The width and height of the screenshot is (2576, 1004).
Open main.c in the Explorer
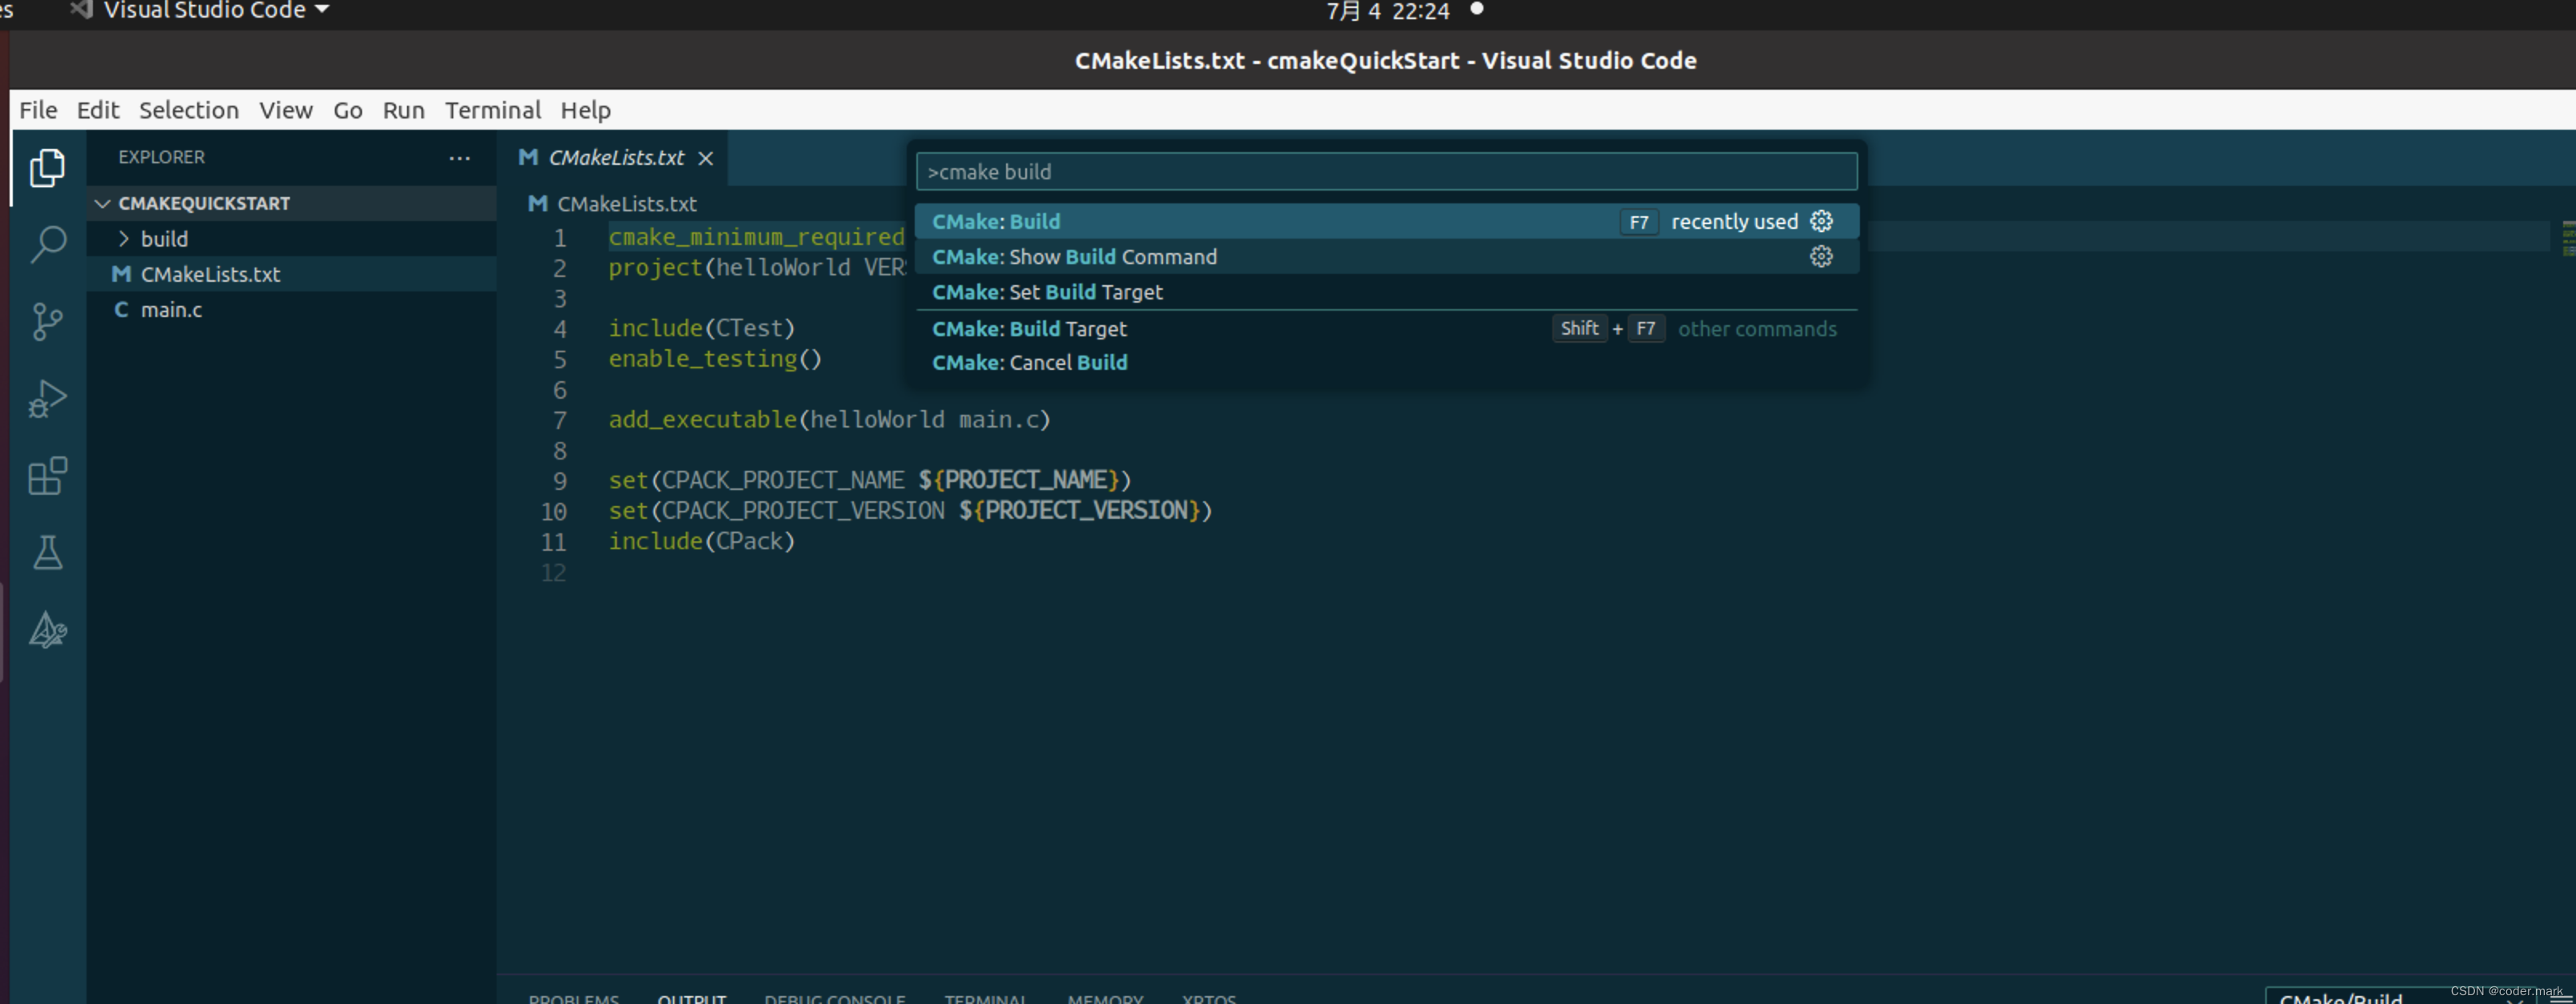[171, 310]
